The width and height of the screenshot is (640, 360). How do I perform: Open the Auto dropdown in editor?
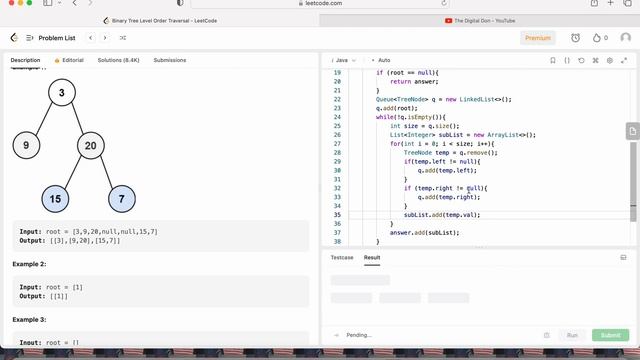(x=381, y=60)
